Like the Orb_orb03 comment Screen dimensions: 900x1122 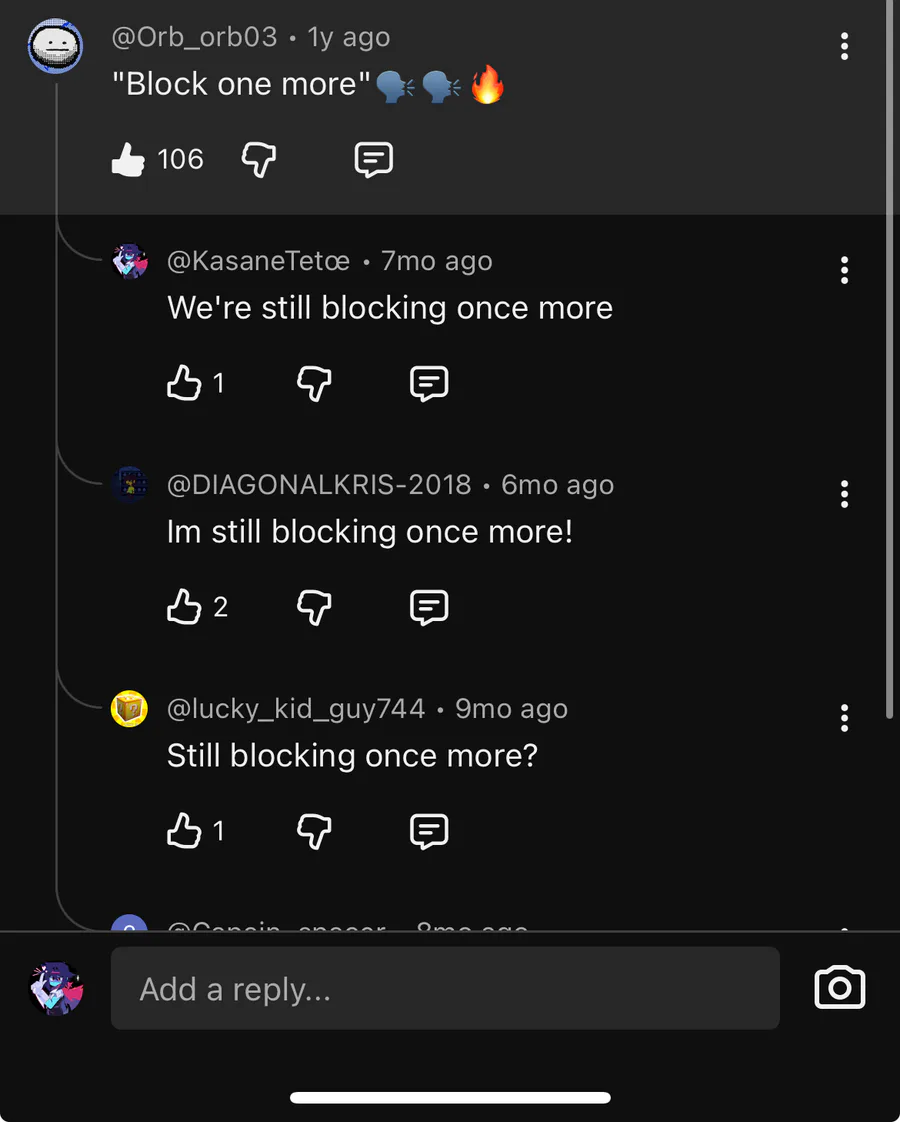[x=128, y=160]
